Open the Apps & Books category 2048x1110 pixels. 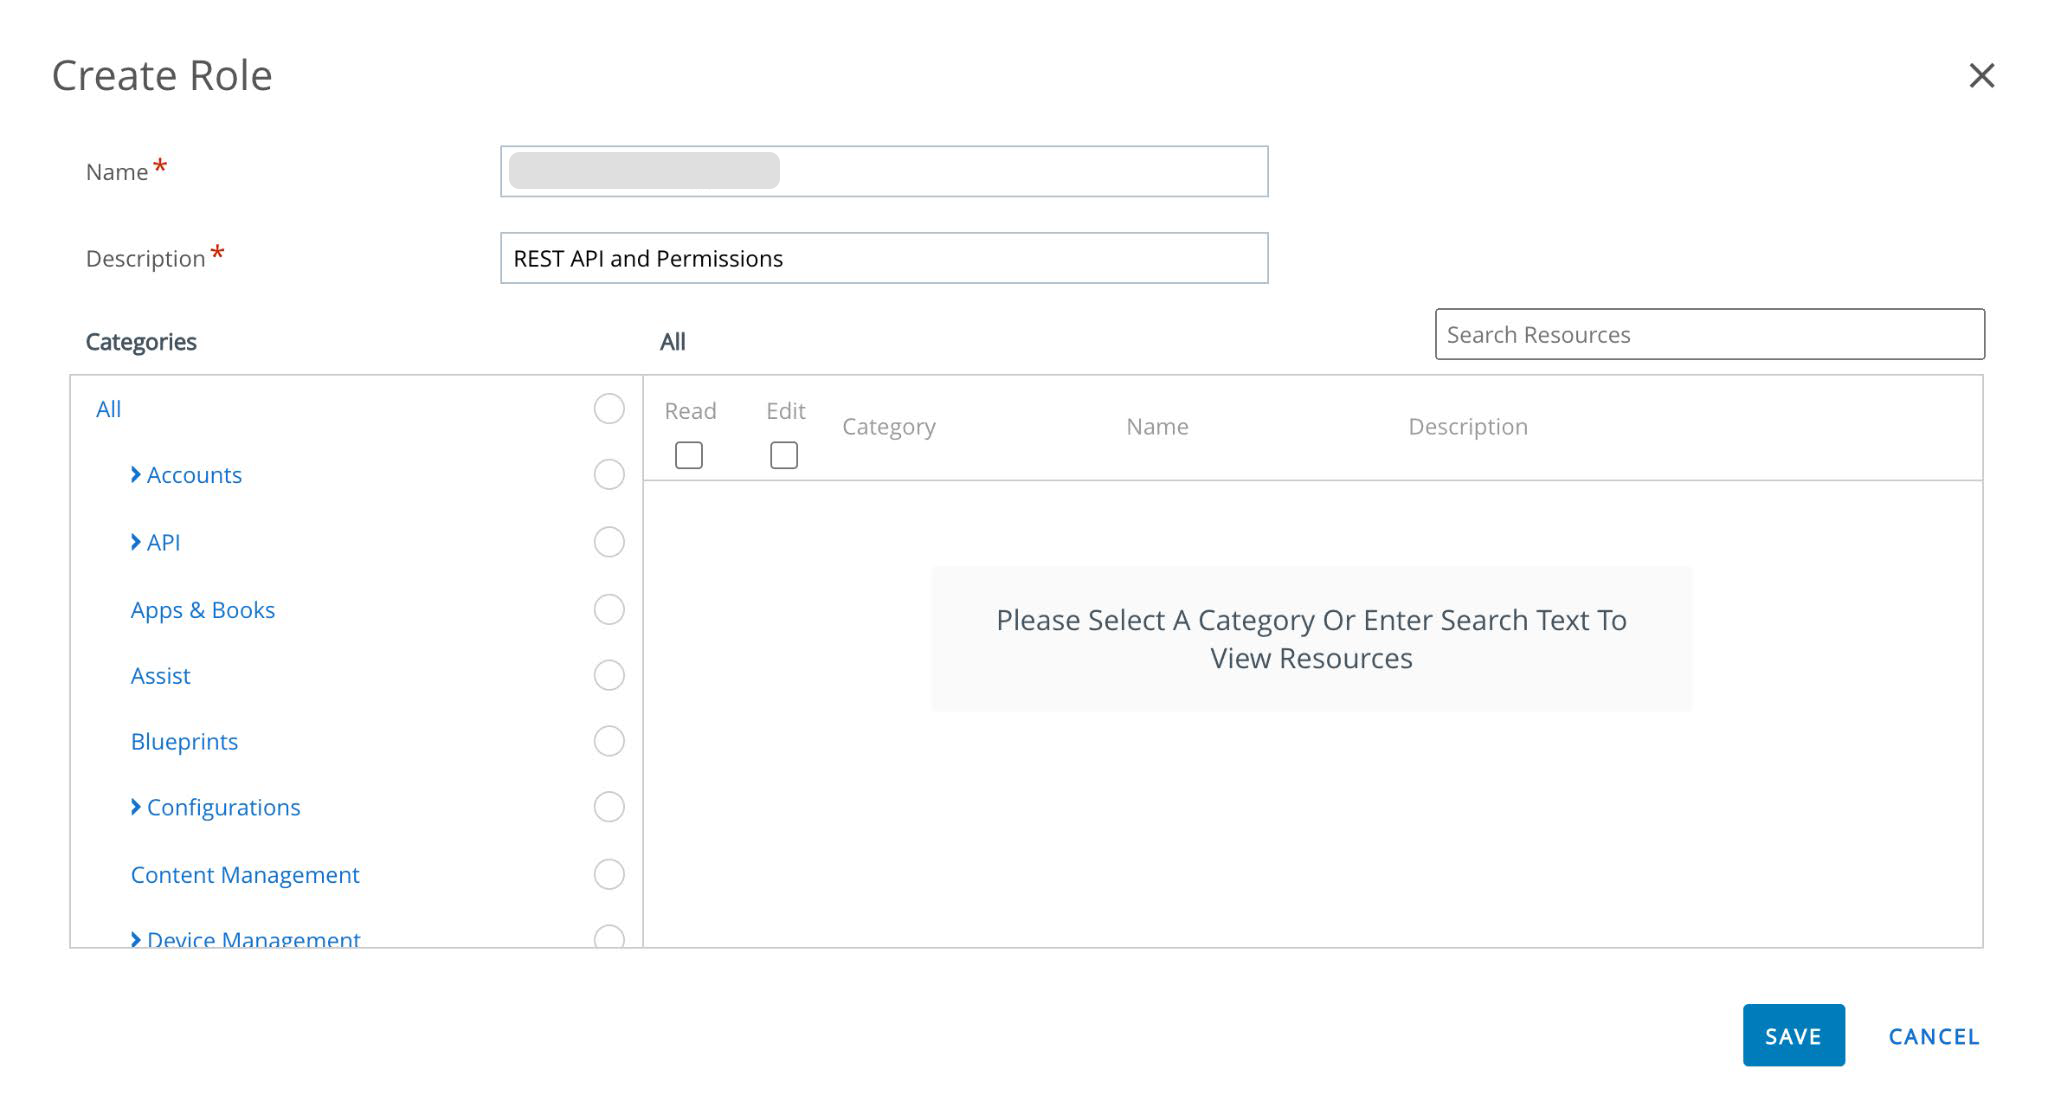click(203, 609)
